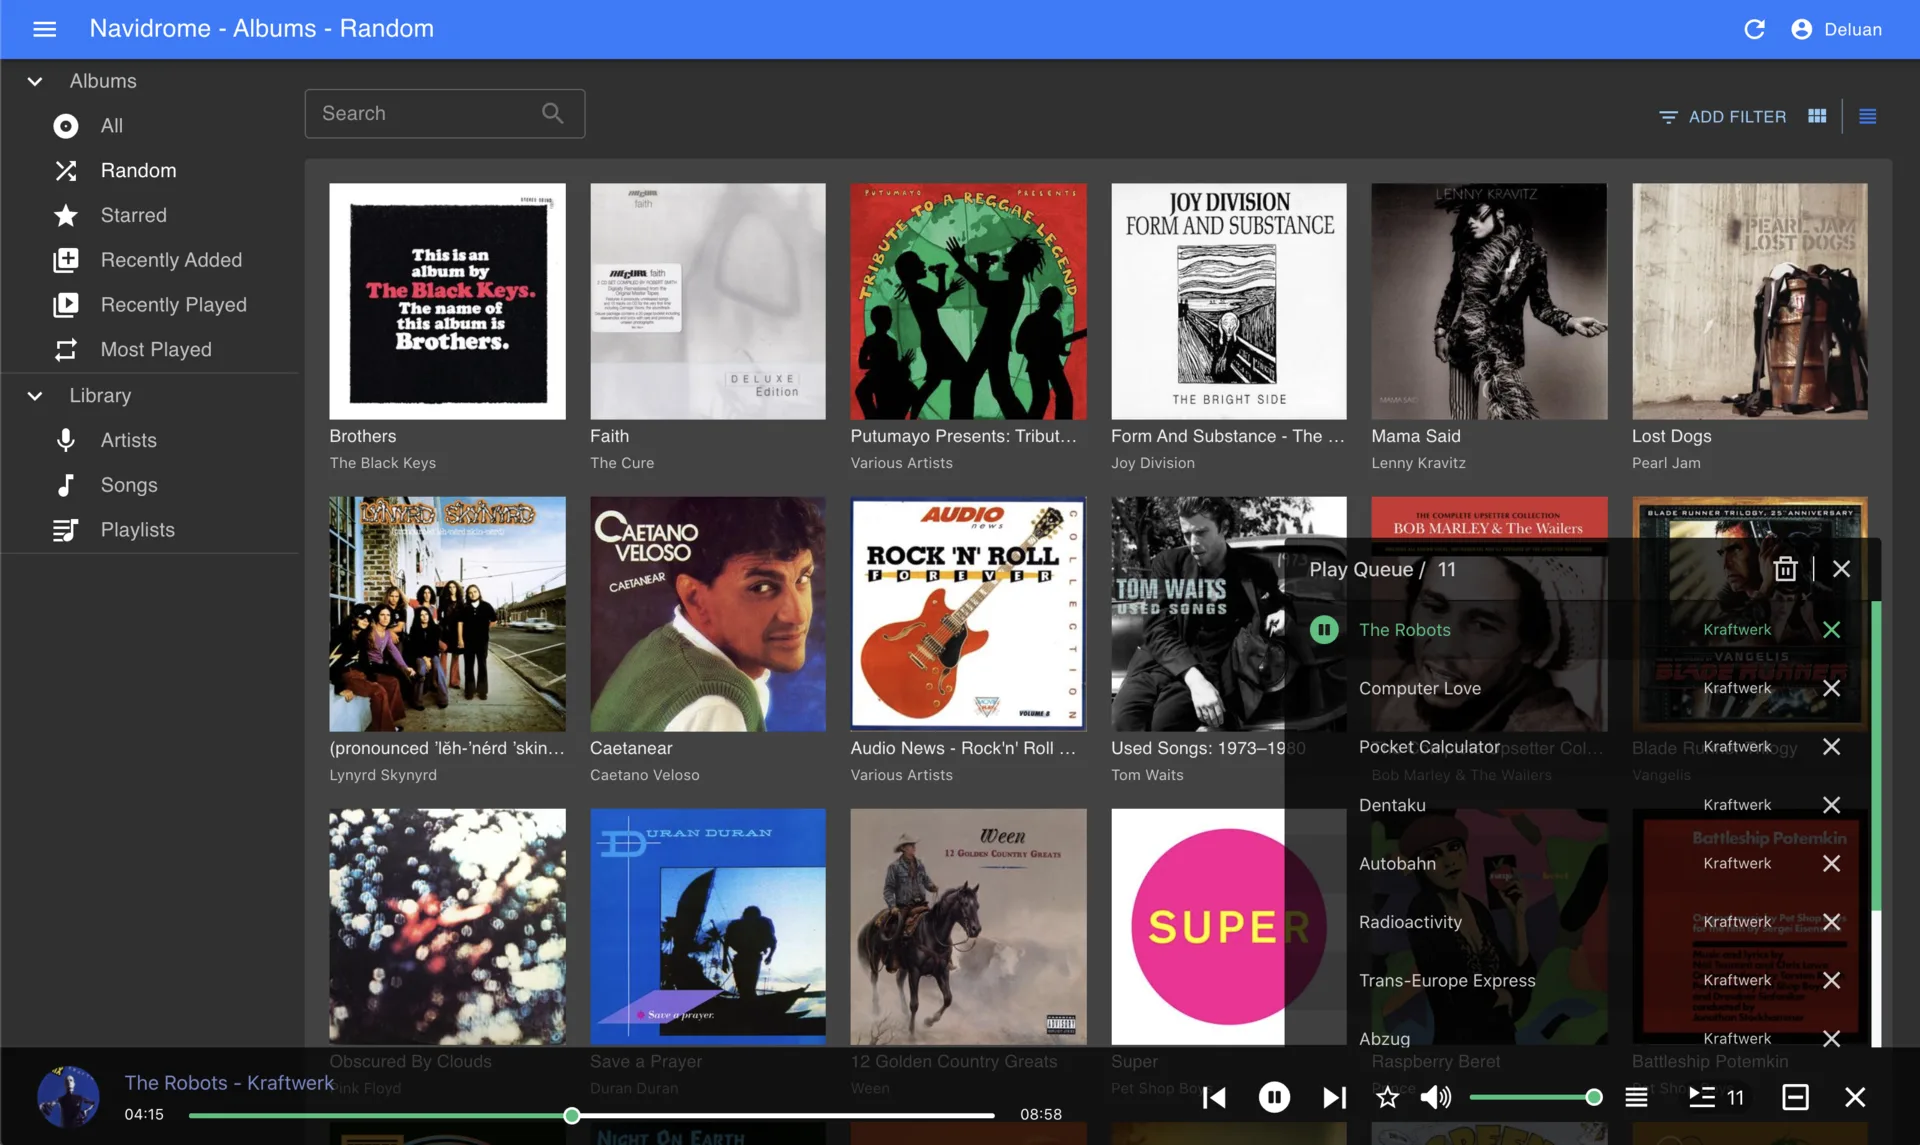Click the album Search field

(x=430, y=113)
